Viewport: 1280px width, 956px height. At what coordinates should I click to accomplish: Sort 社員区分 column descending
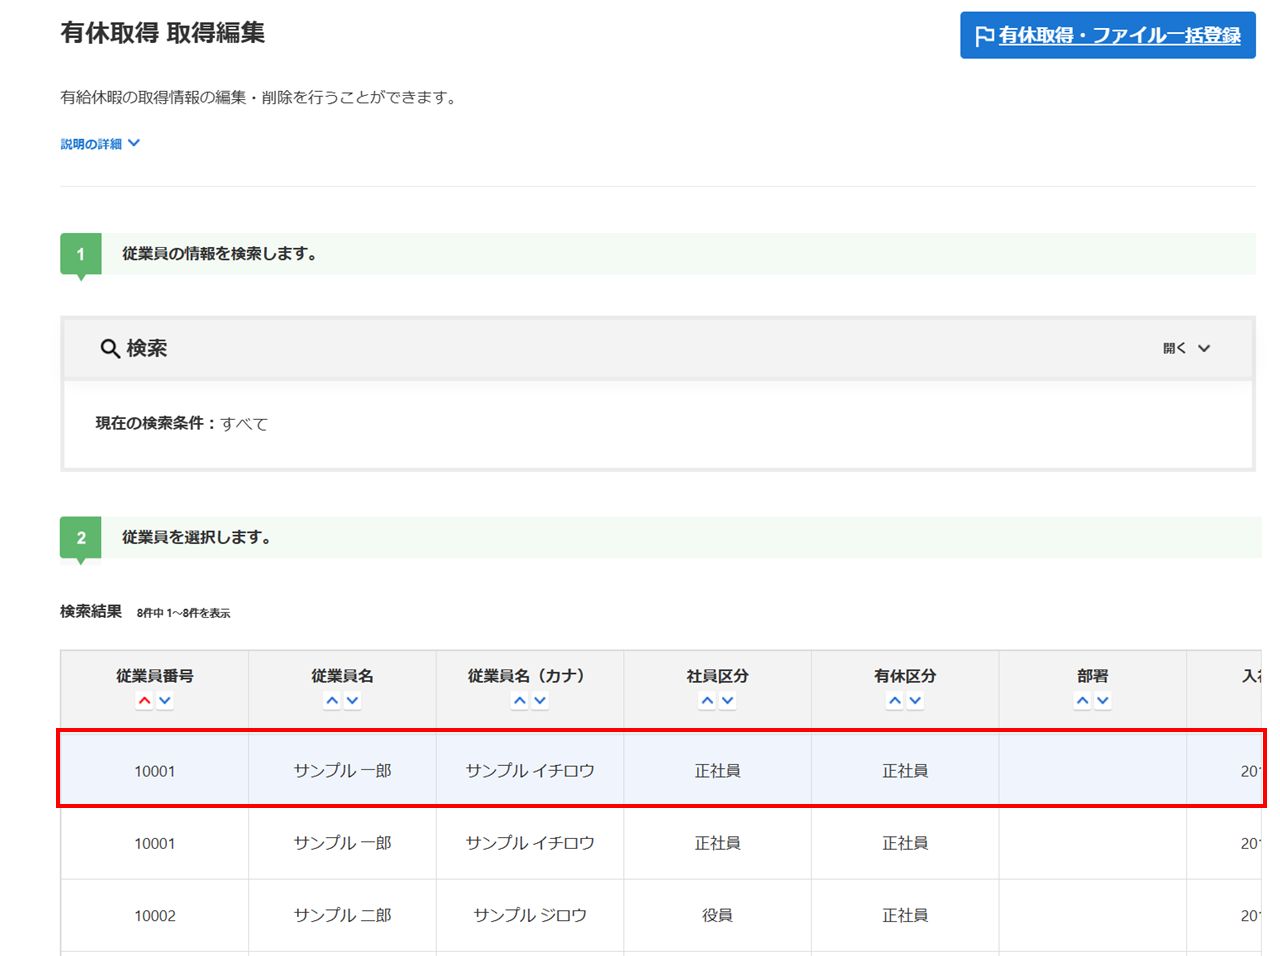(728, 701)
